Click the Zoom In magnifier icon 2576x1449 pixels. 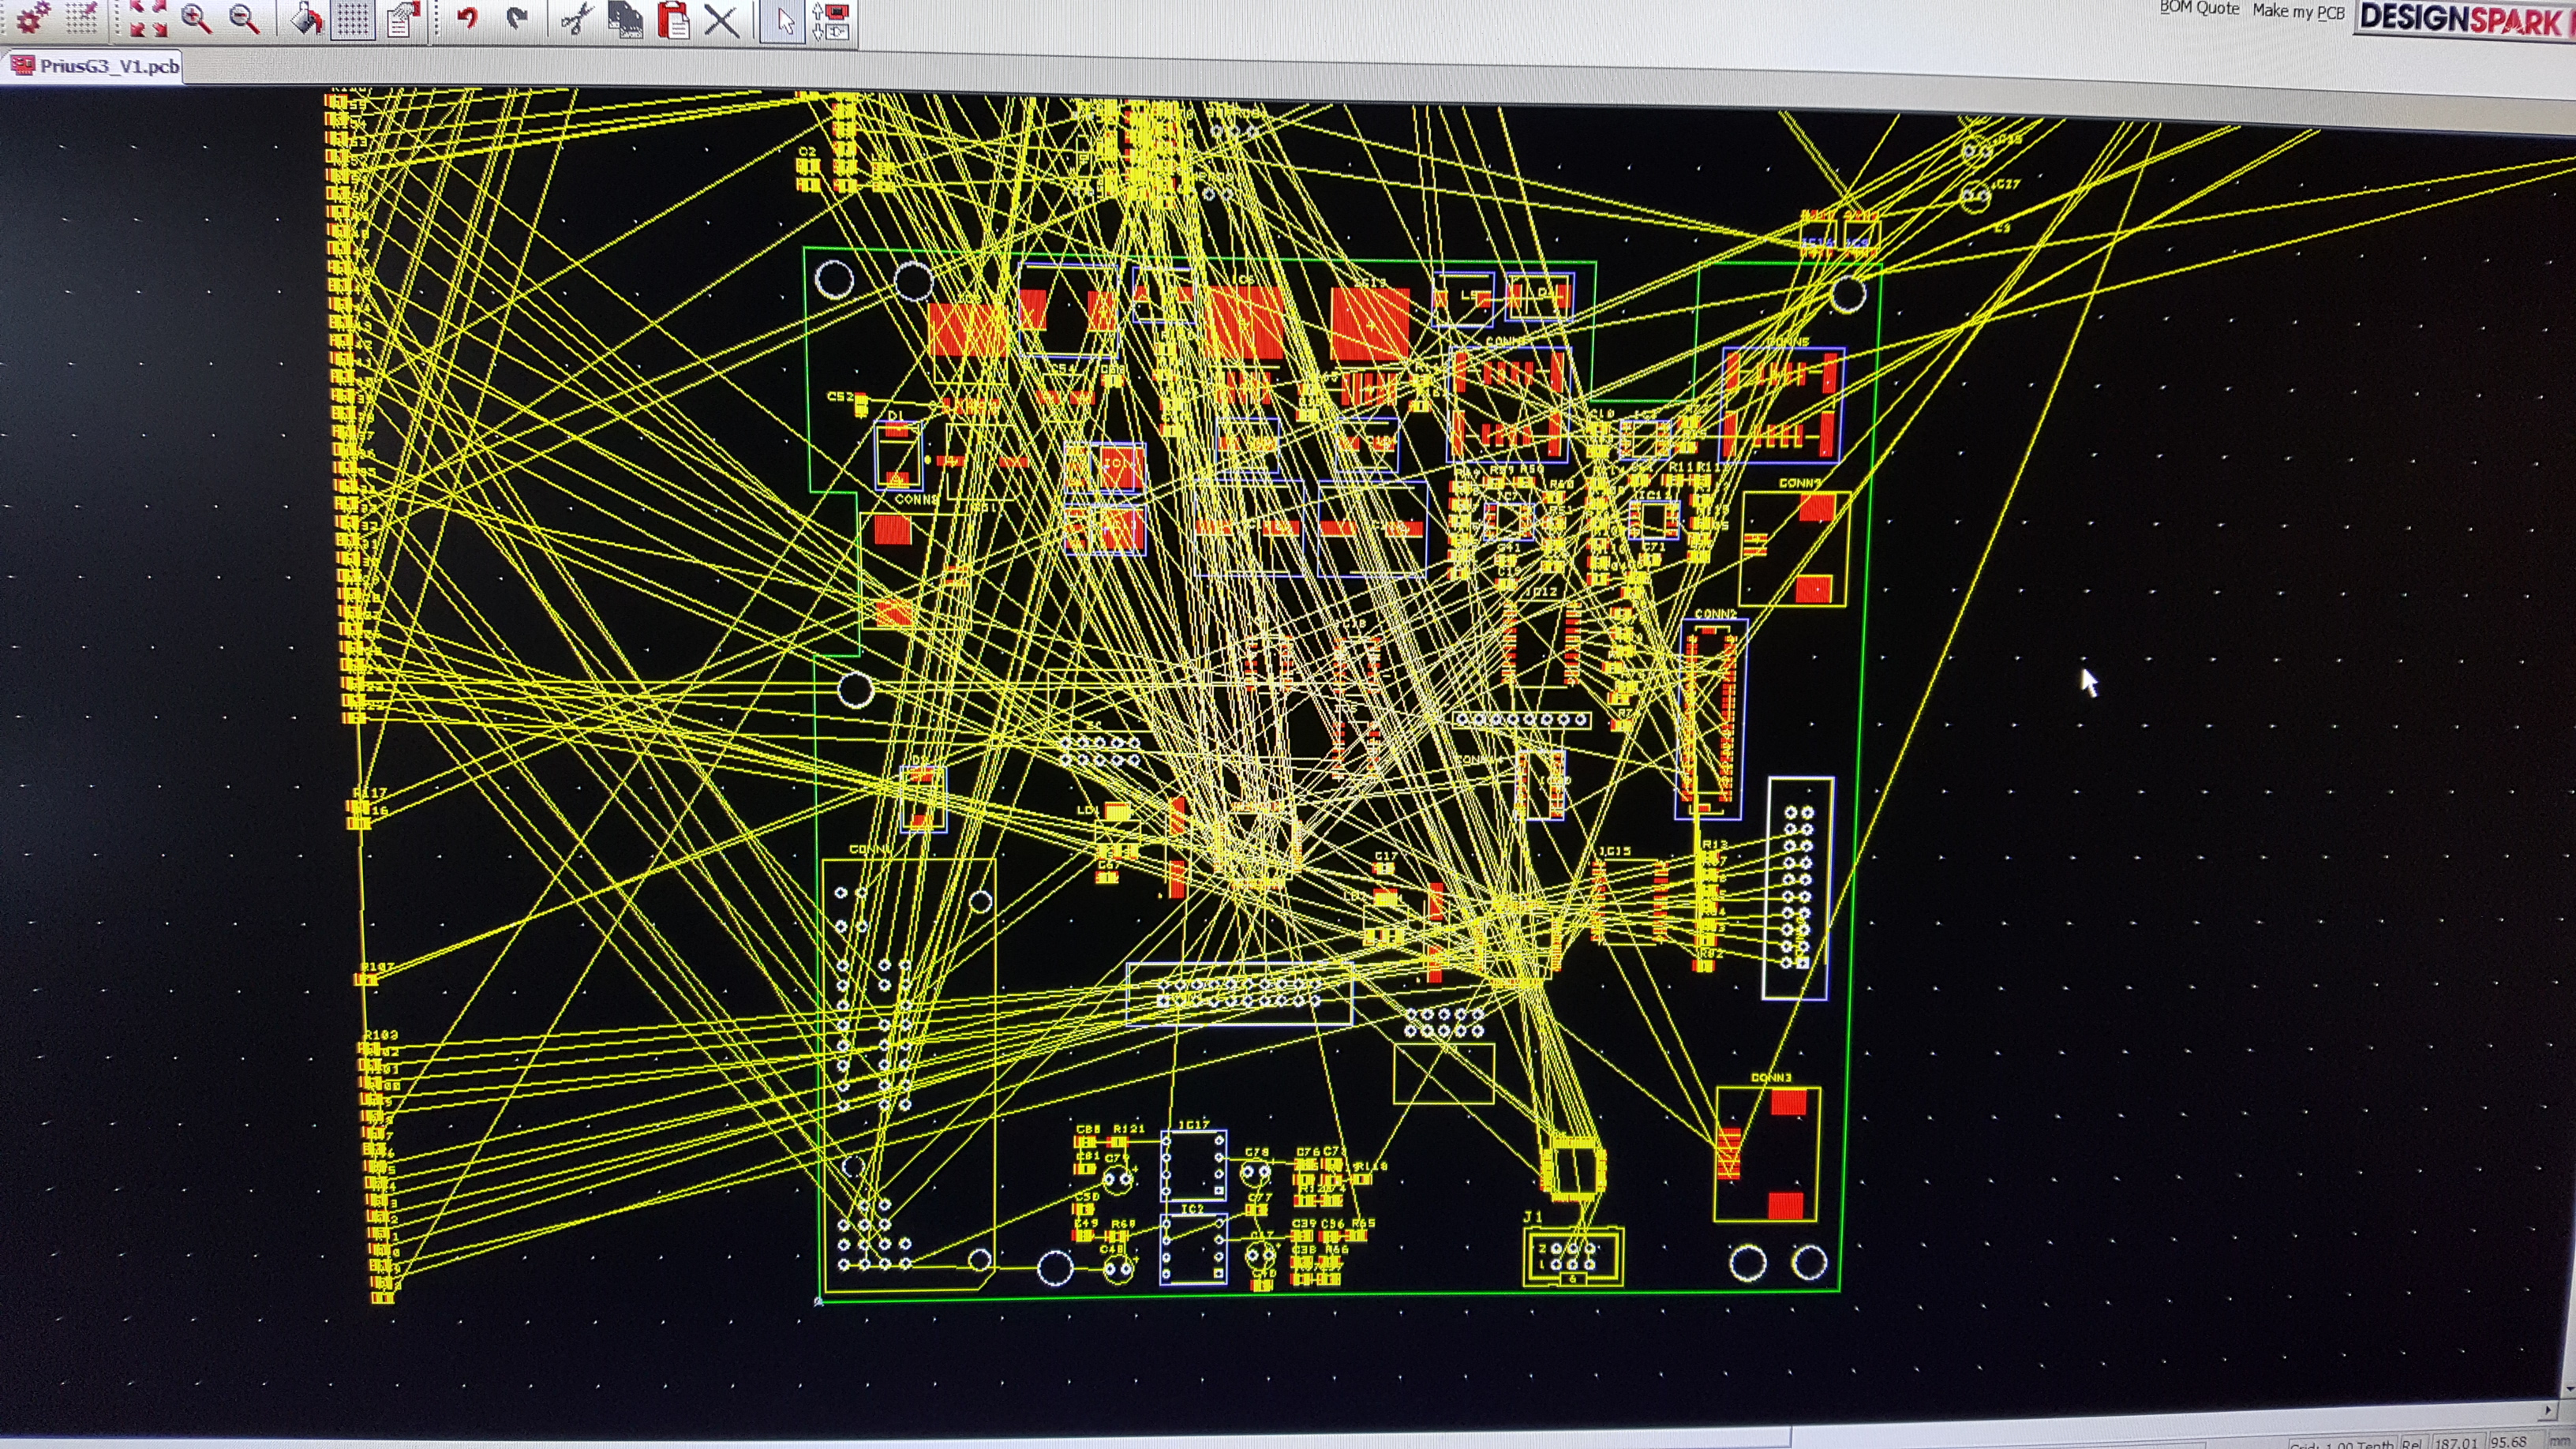(x=196, y=18)
